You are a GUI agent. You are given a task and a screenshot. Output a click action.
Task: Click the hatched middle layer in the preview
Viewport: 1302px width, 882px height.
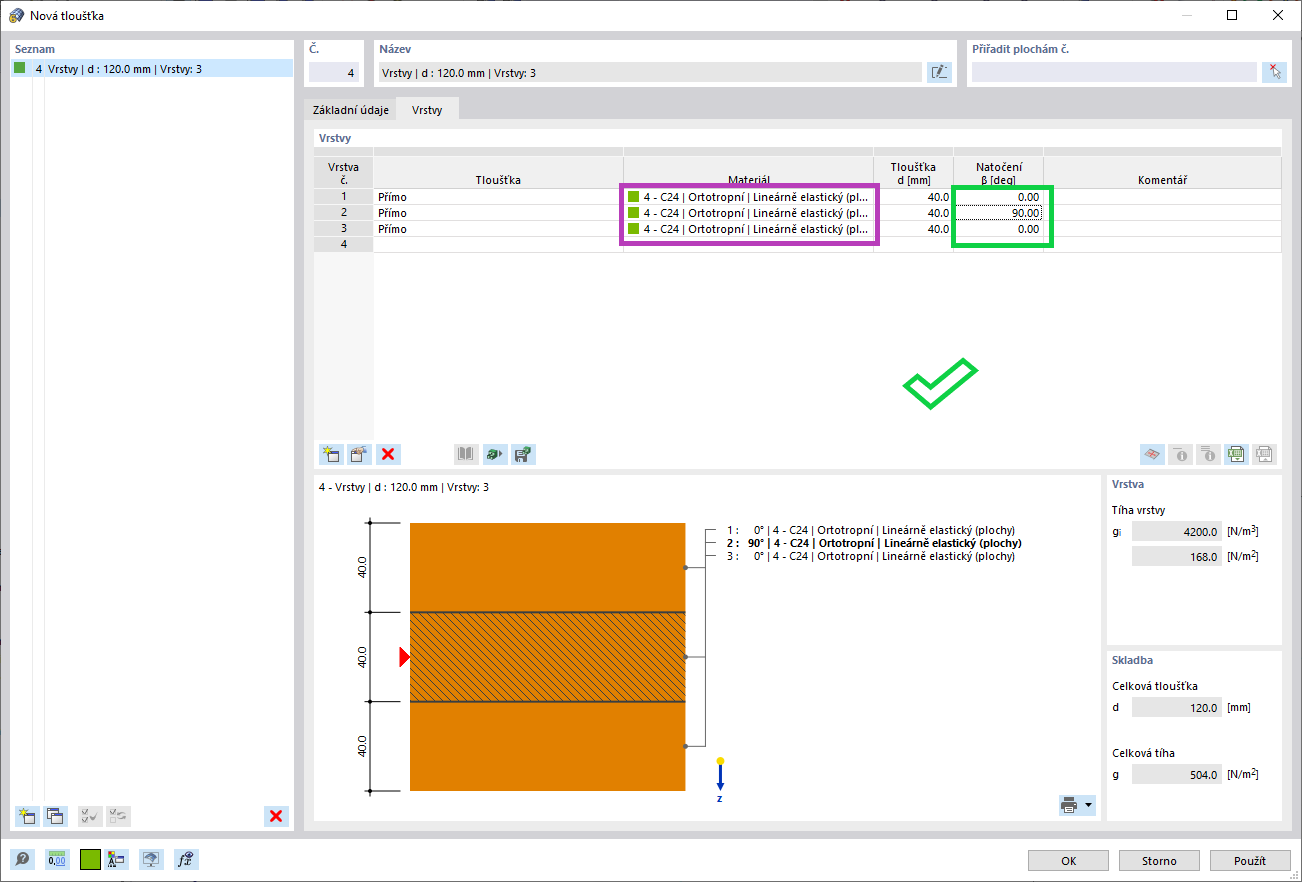[x=547, y=657]
